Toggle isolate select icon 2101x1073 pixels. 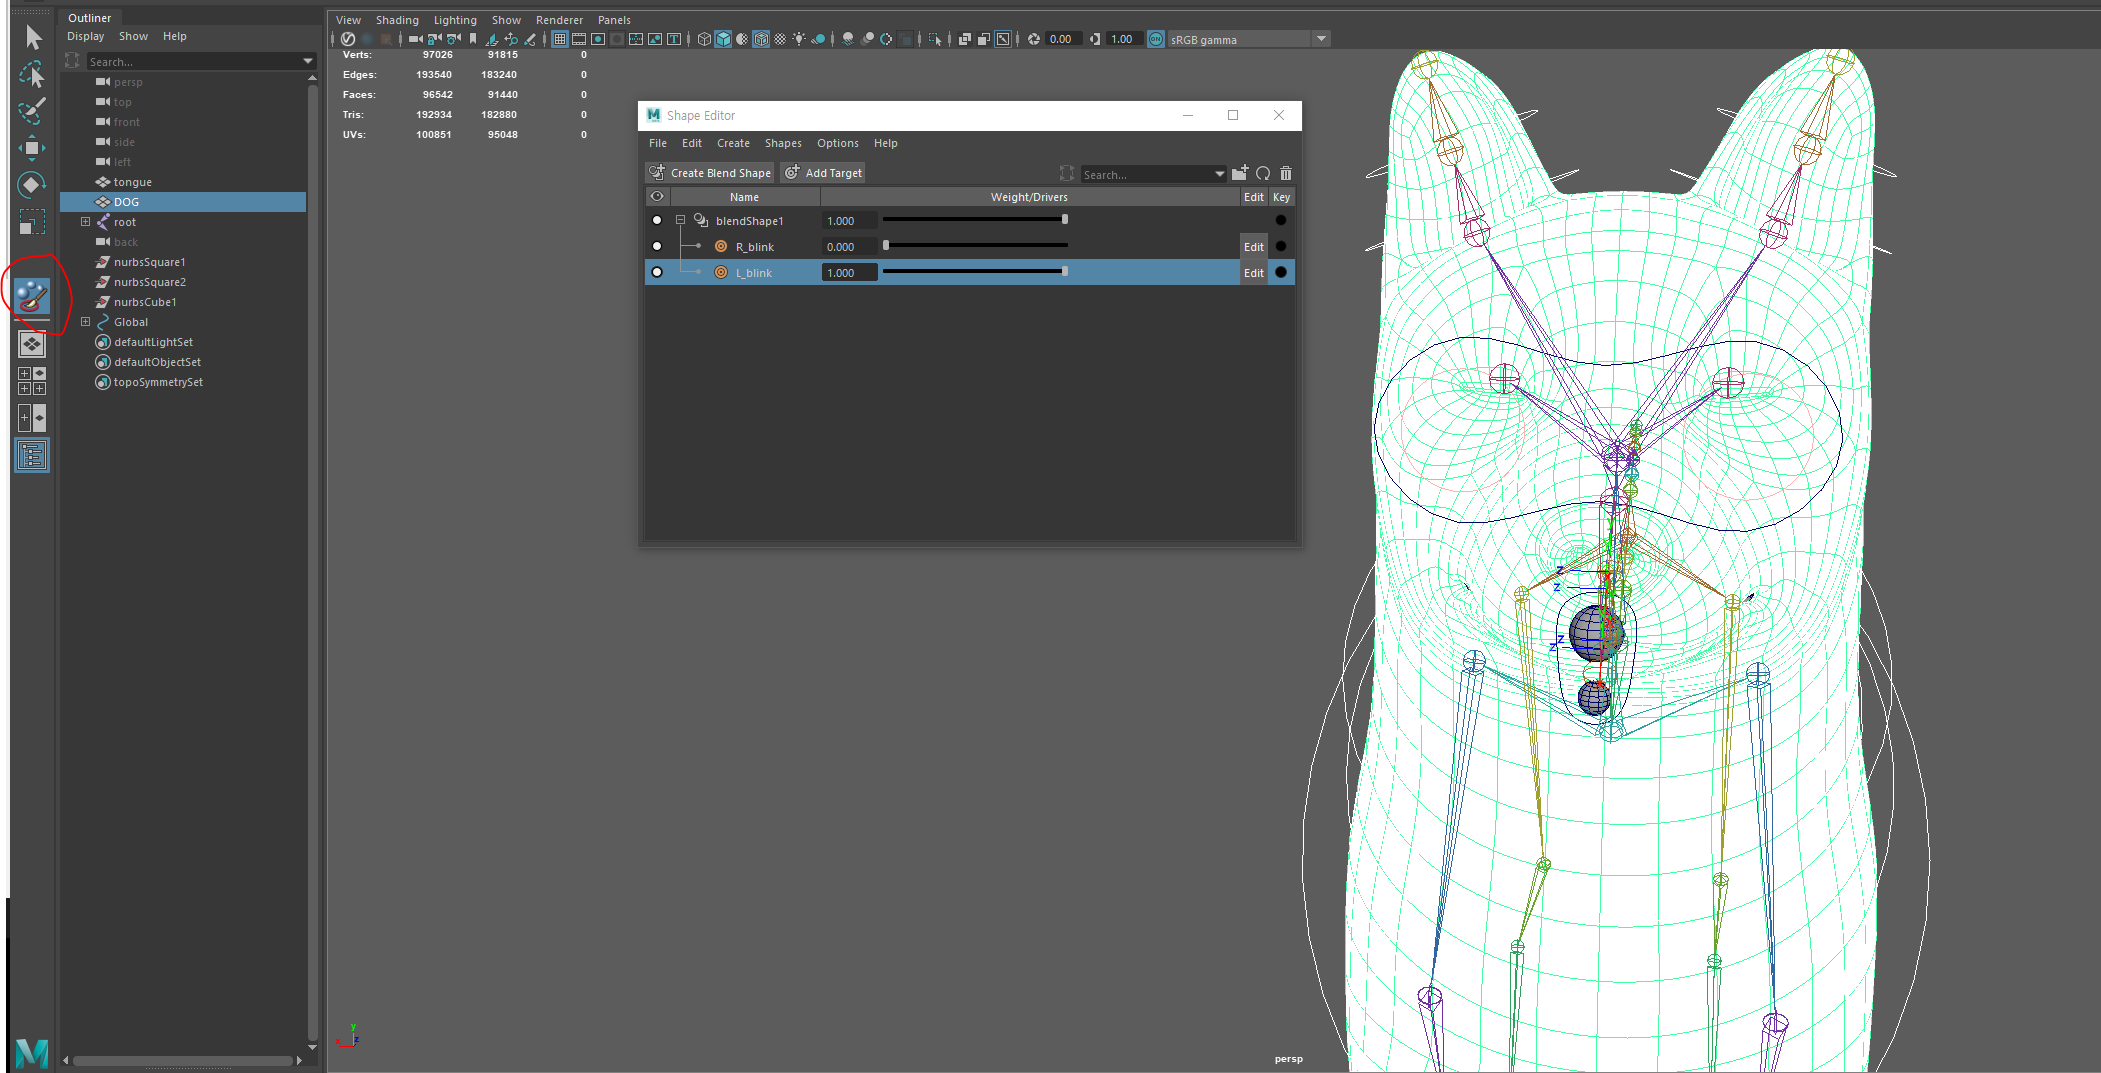point(935,39)
